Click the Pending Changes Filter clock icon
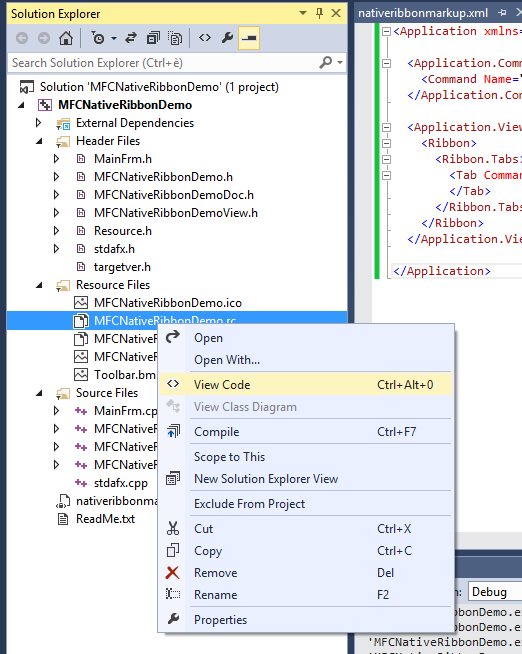The width and height of the screenshot is (522, 654). coord(98,38)
